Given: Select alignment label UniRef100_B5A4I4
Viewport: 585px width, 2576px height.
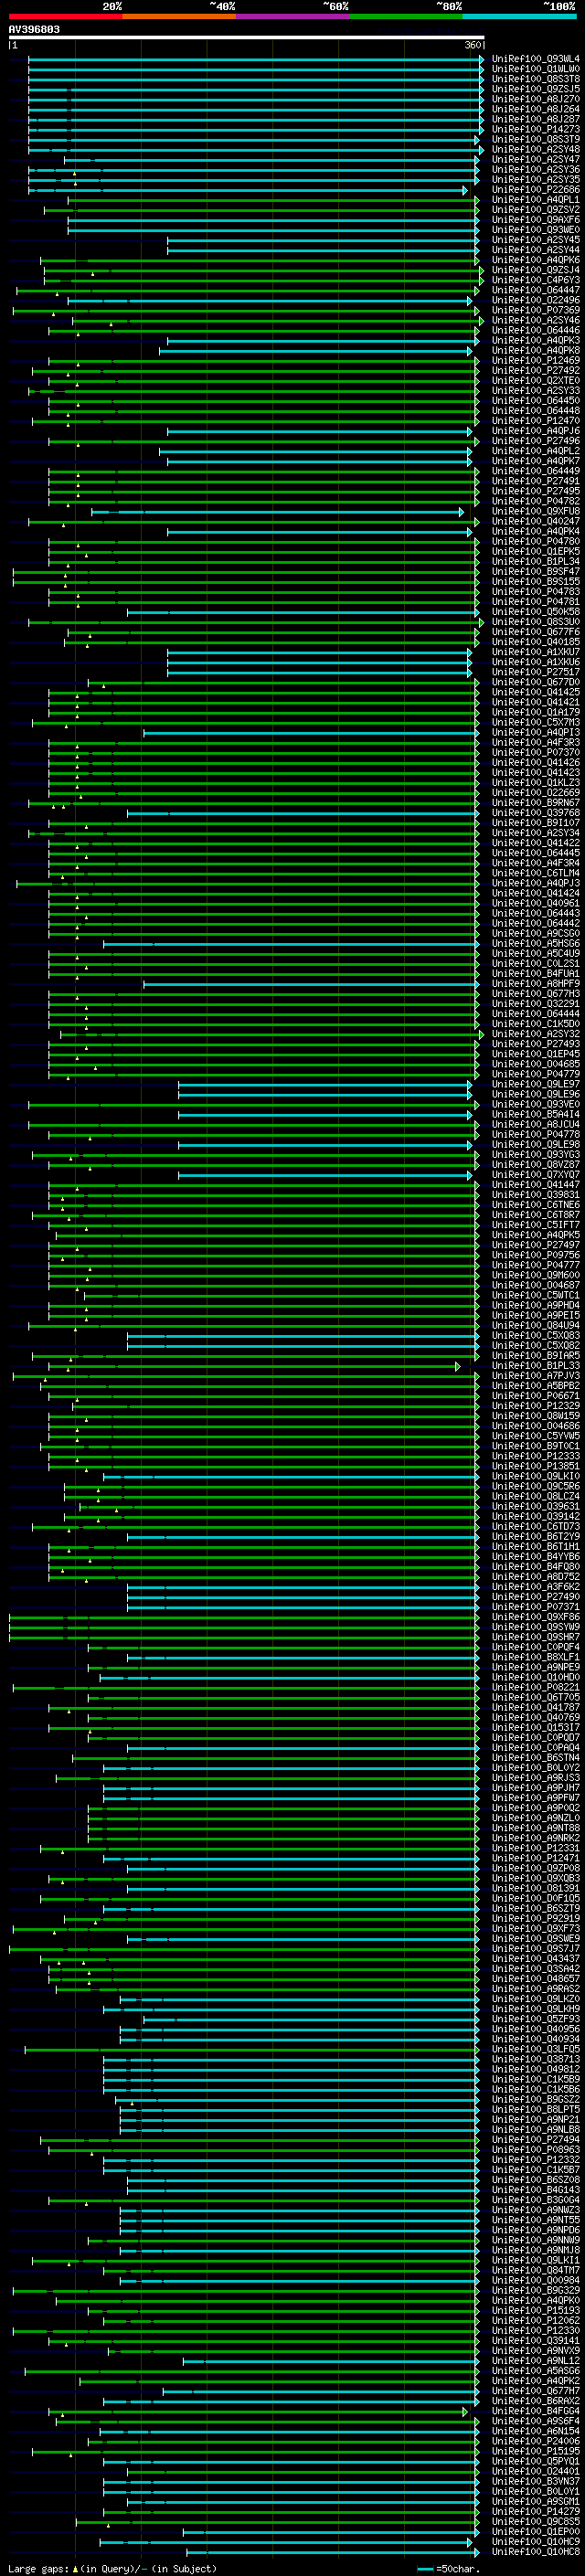Looking at the screenshot, I should click(x=535, y=1114).
